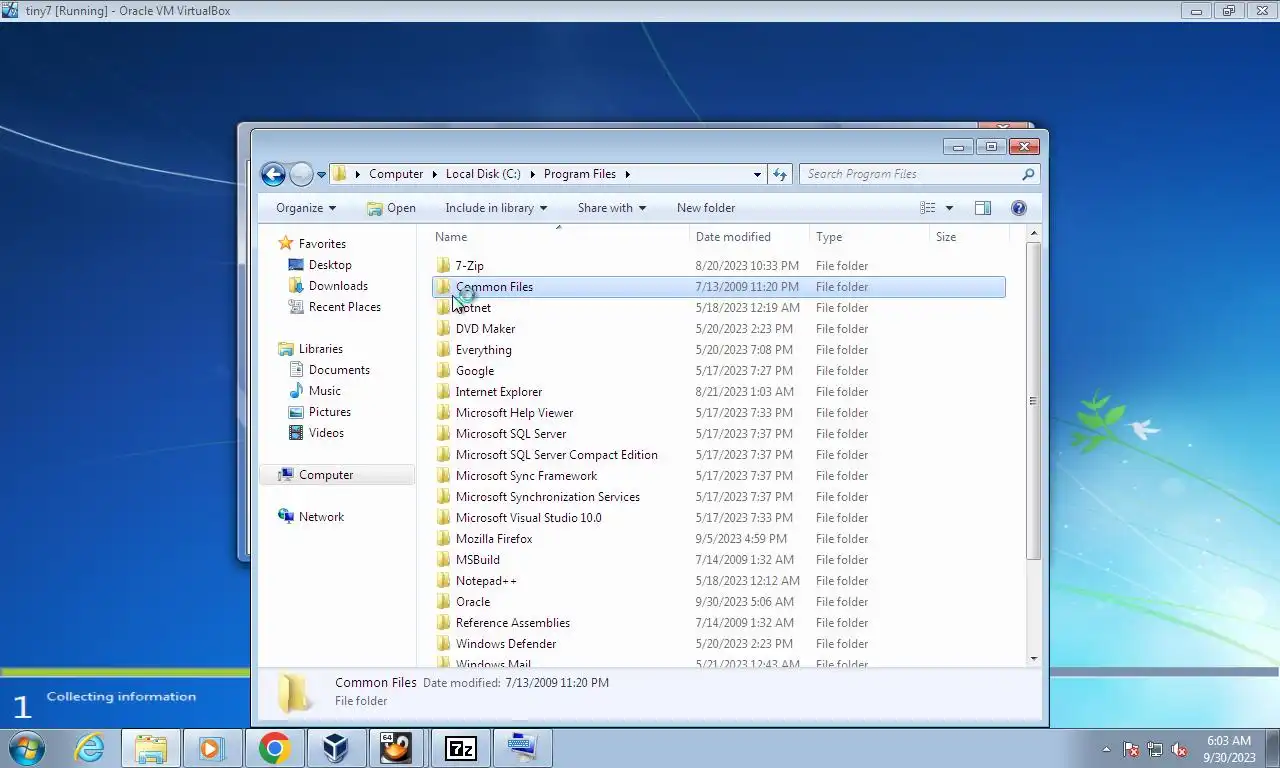Click Computer in the address breadcrumb

[396, 174]
